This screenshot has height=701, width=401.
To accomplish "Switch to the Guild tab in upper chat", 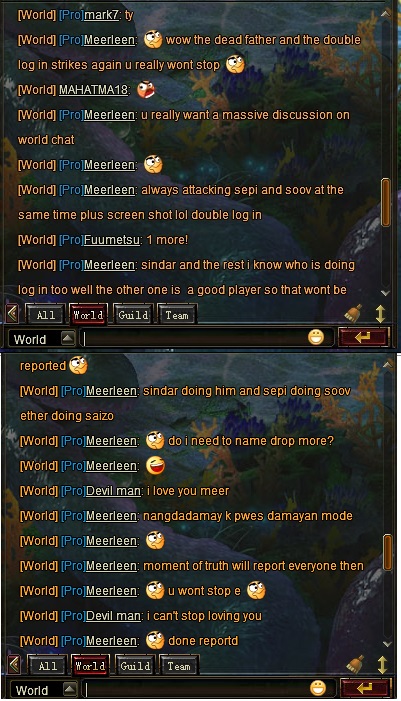I will (x=133, y=315).
